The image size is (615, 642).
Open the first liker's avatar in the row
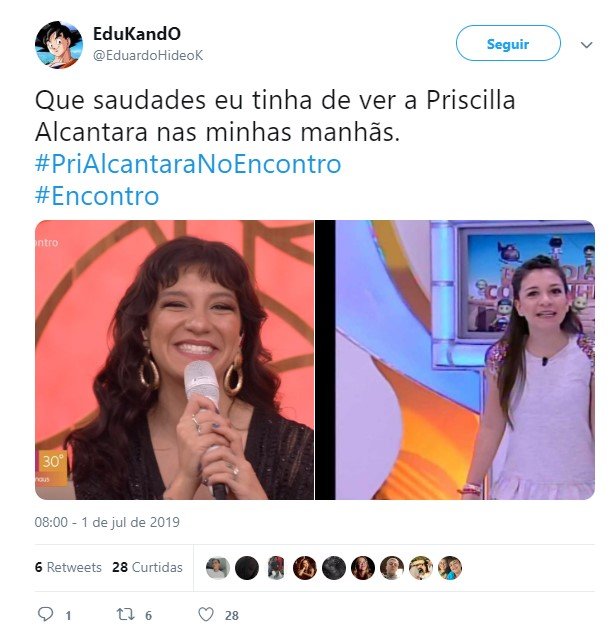217,568
